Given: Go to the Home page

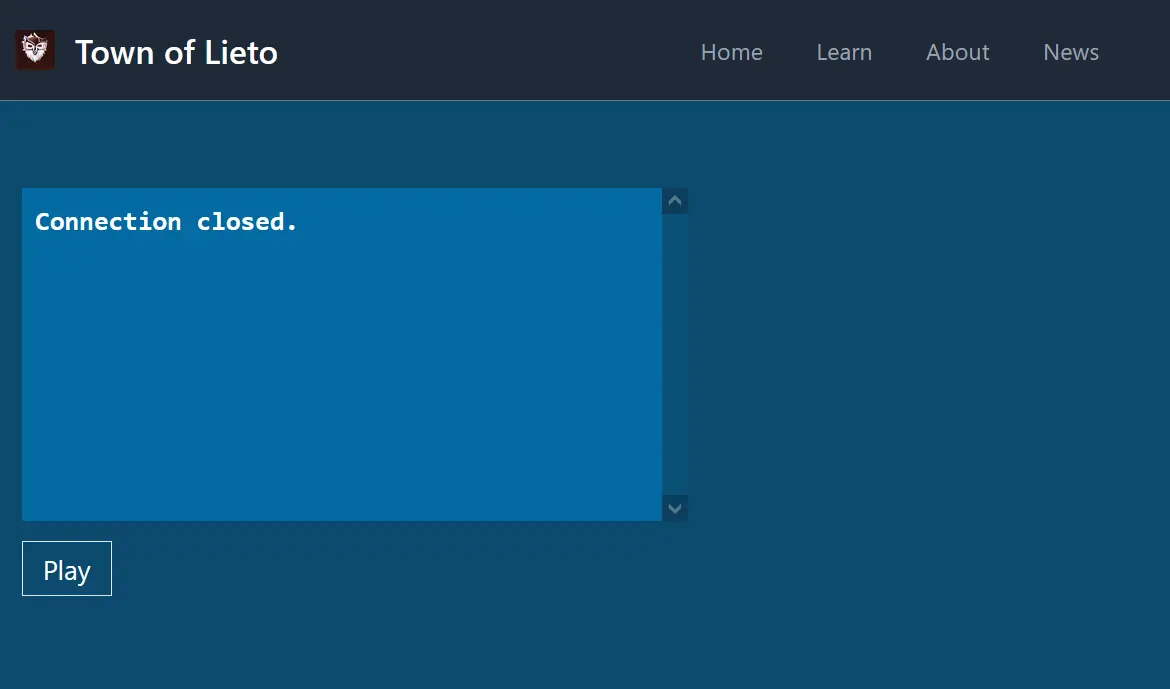Looking at the screenshot, I should (731, 52).
